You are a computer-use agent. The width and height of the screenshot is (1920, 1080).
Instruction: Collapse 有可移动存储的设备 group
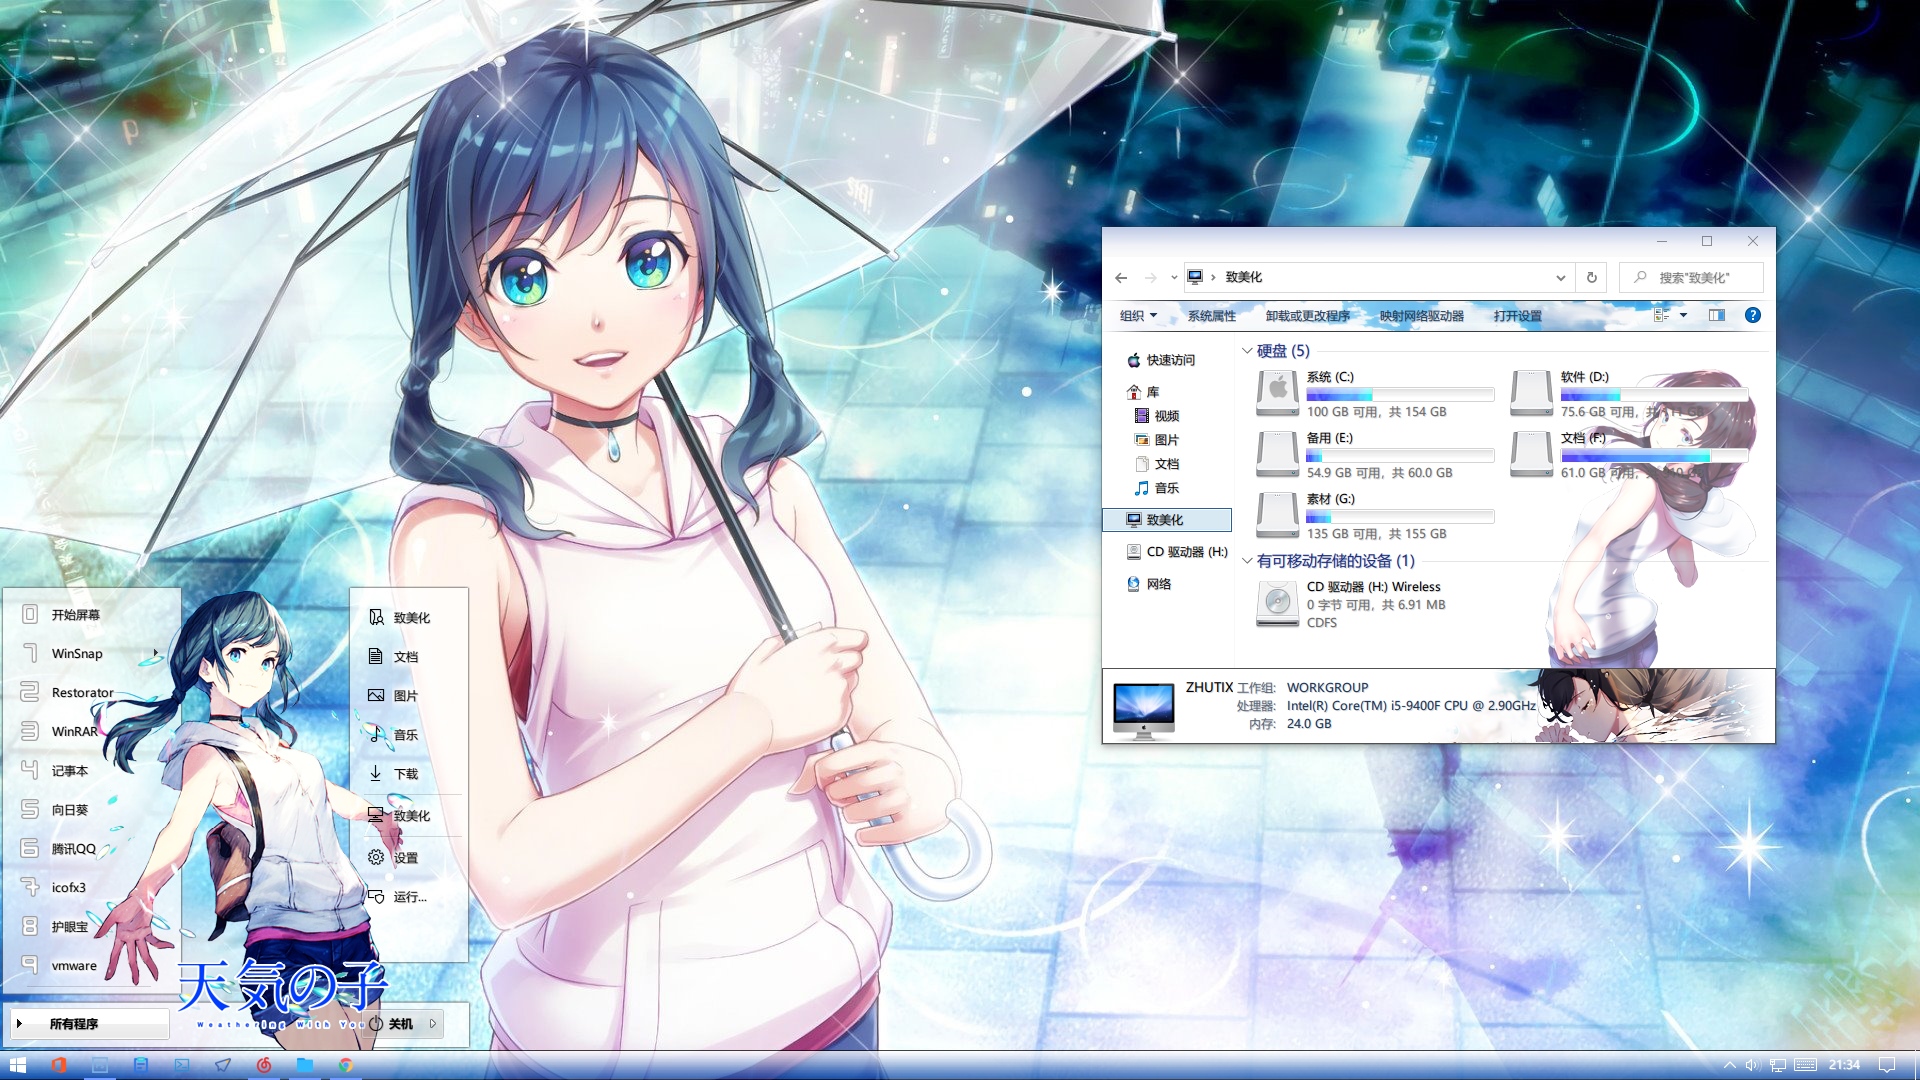[1247, 560]
